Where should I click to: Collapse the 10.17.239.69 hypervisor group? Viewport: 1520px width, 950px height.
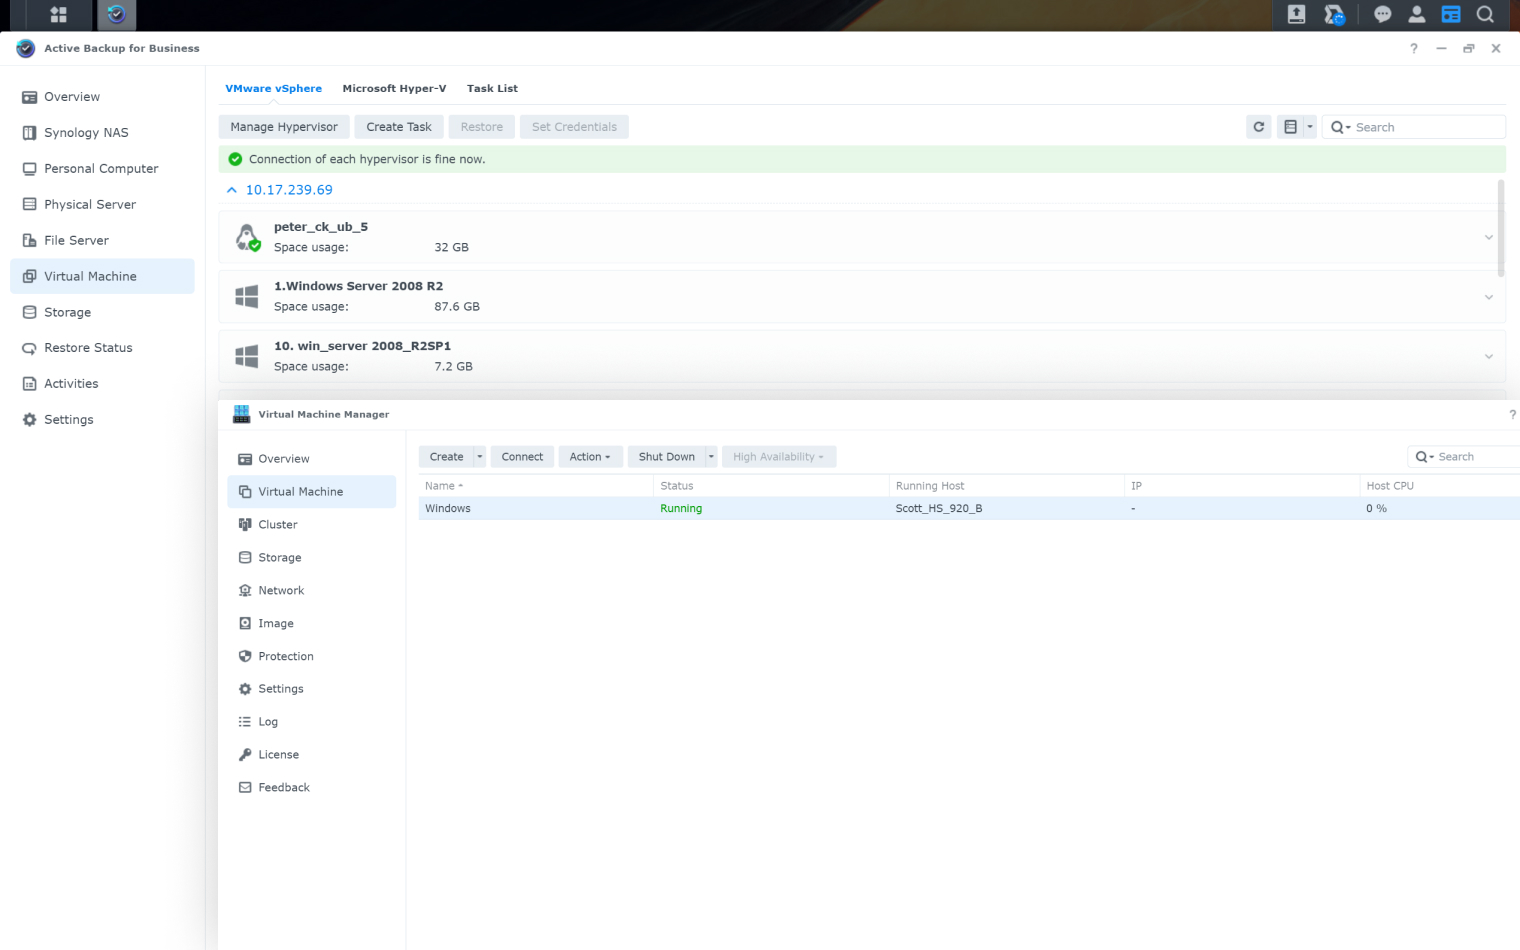coord(231,189)
